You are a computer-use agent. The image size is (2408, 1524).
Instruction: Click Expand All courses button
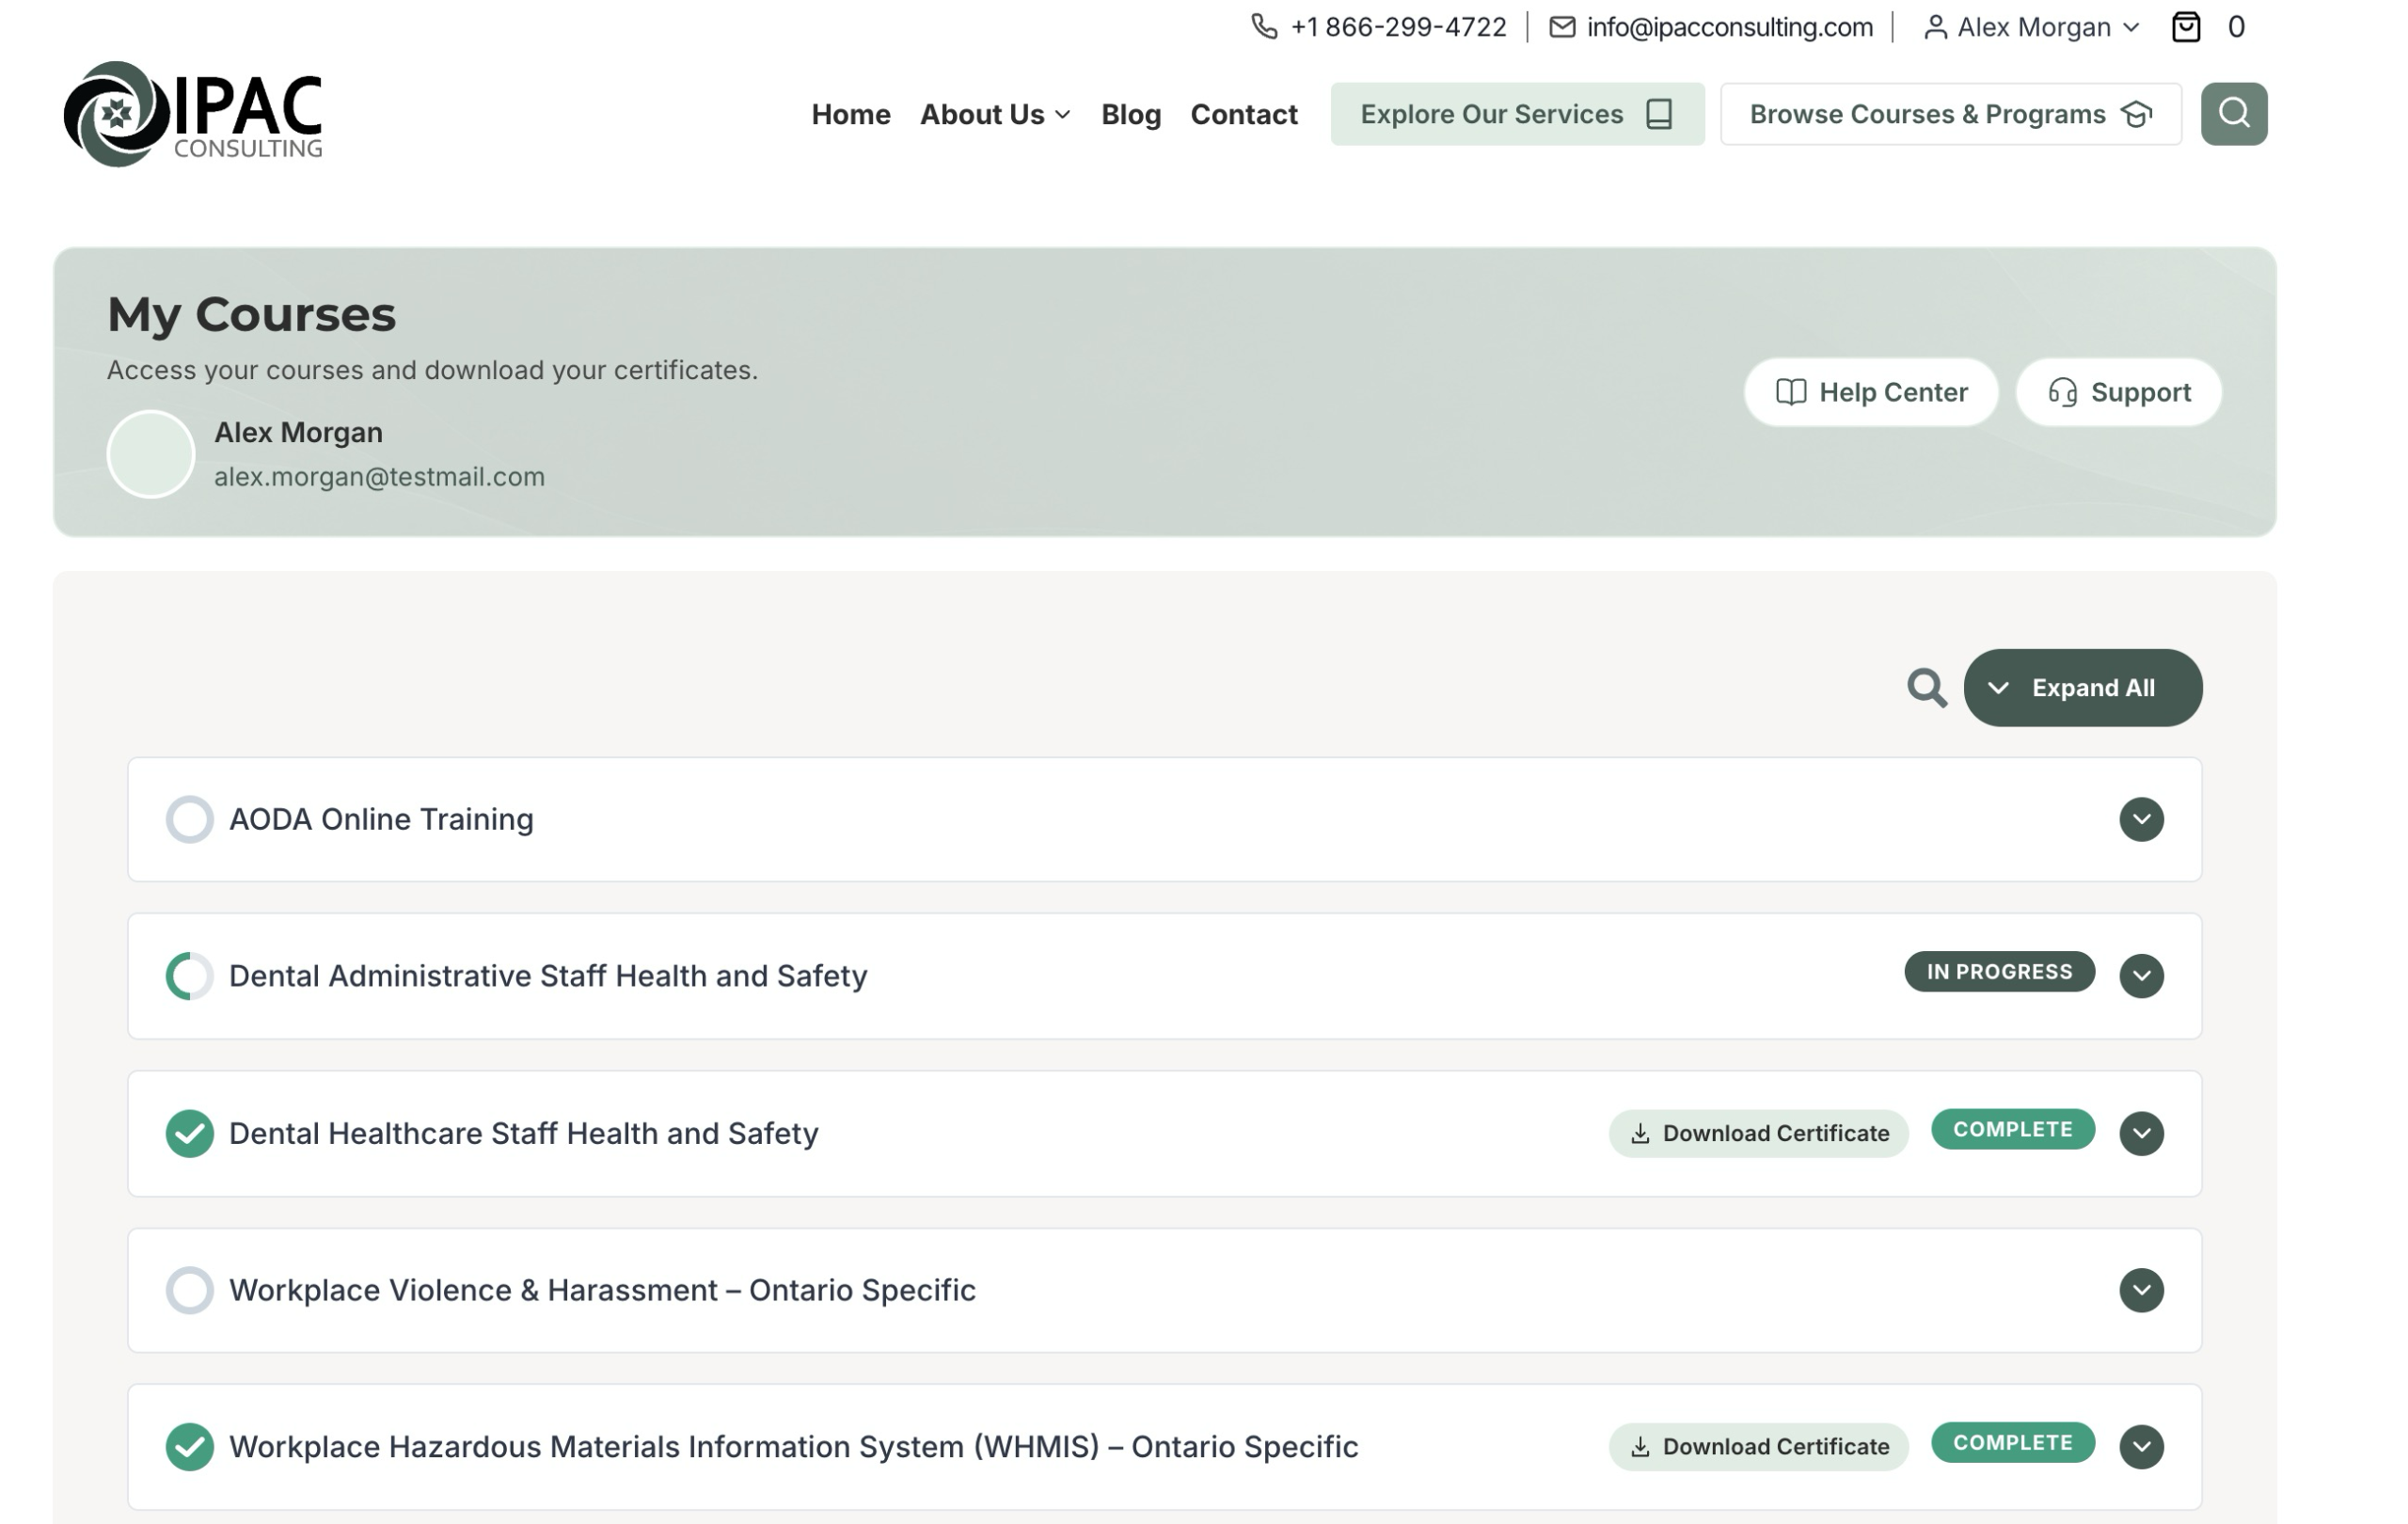point(2082,688)
